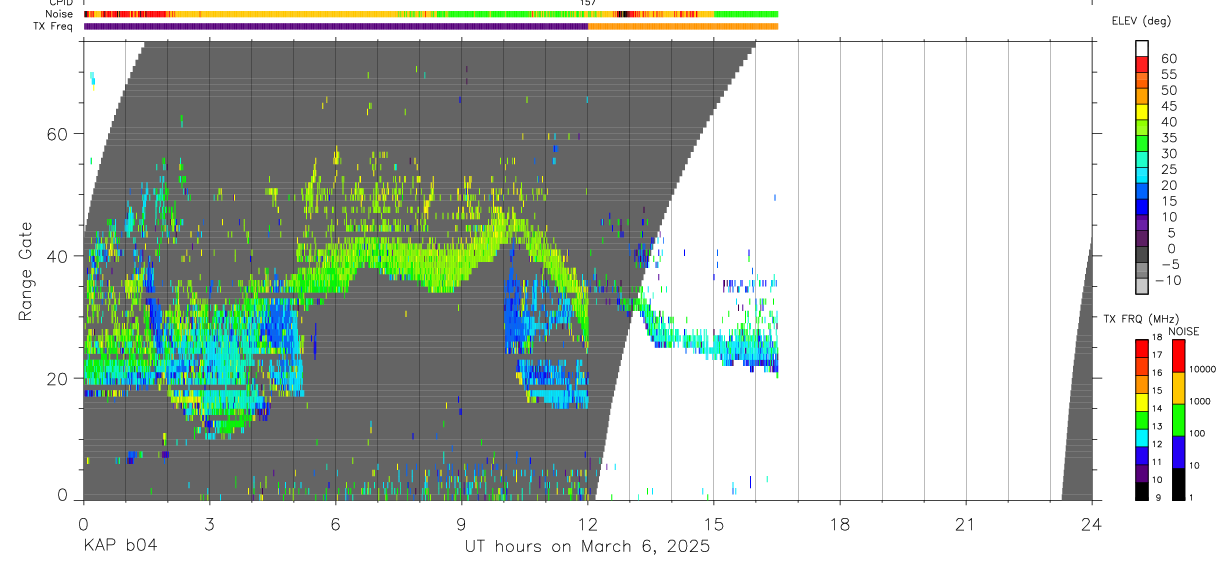Click the '50' label on ELEV legend
This screenshot has width=1228, height=567.
pos(1169,90)
